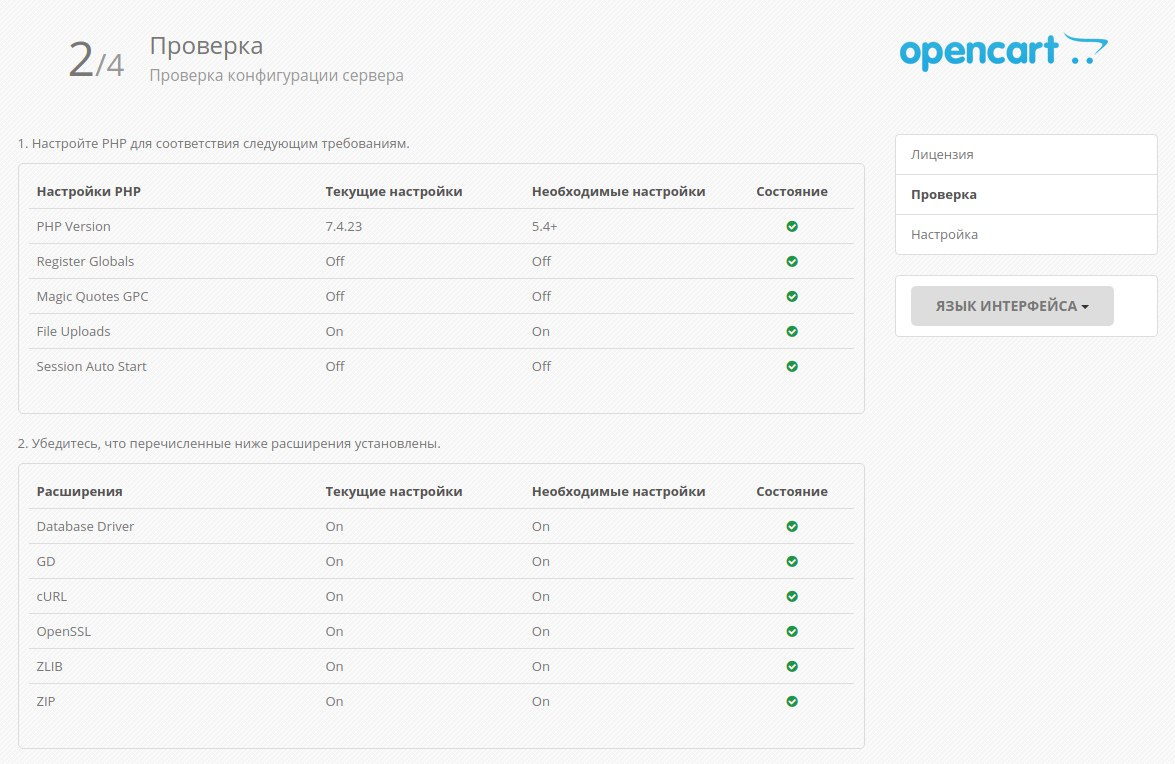Click the OpenCart logo

[1003, 52]
